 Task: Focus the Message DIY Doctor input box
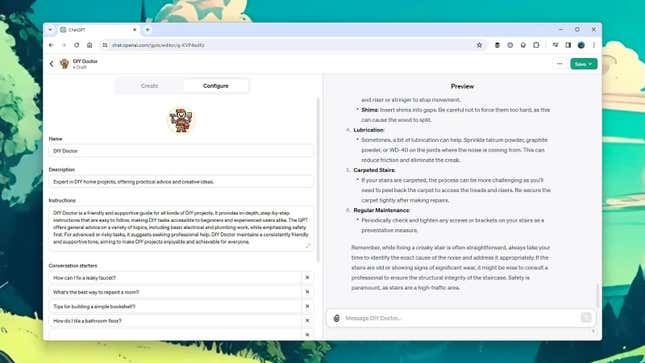pos(461,318)
